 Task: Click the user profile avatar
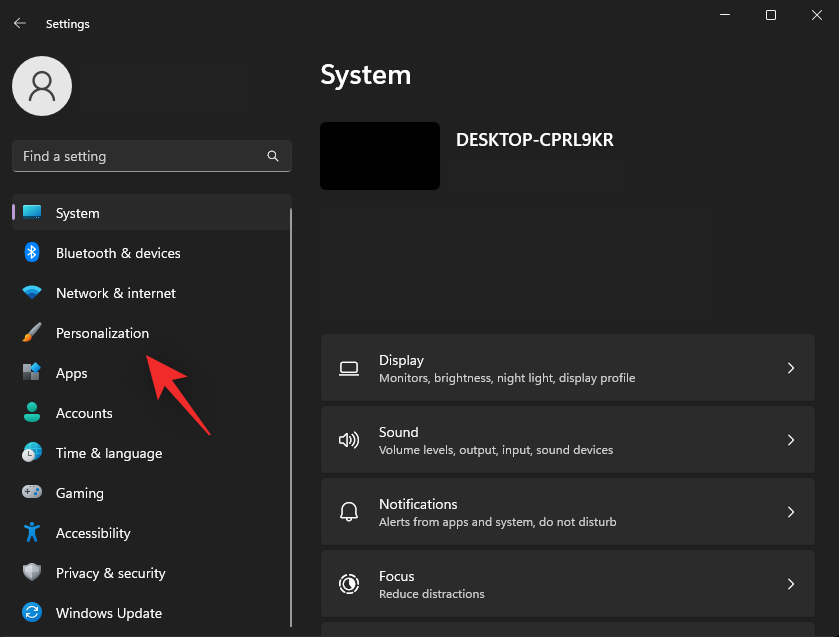[x=41, y=85]
